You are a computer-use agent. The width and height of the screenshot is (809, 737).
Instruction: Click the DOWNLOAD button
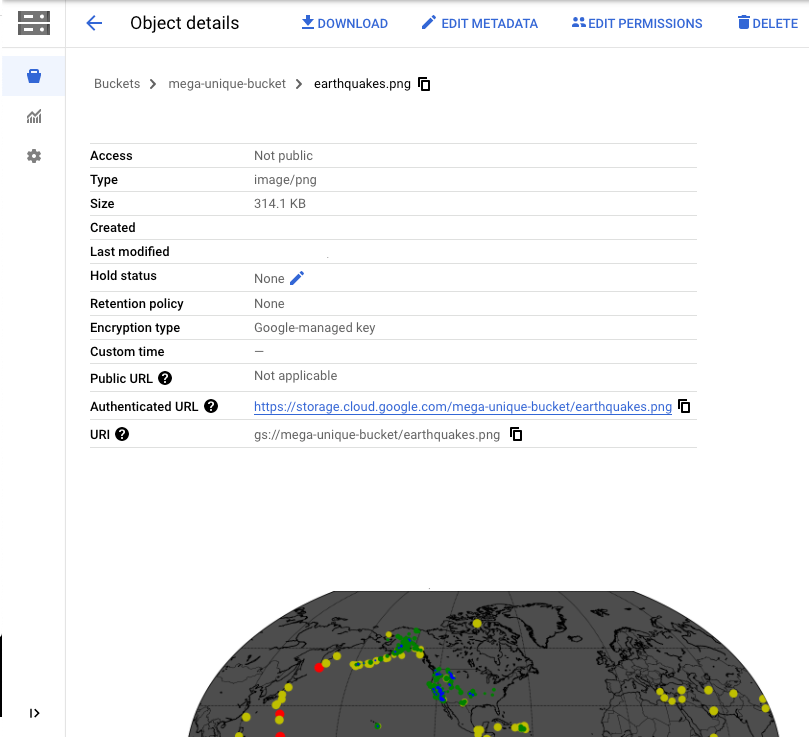[x=344, y=23]
